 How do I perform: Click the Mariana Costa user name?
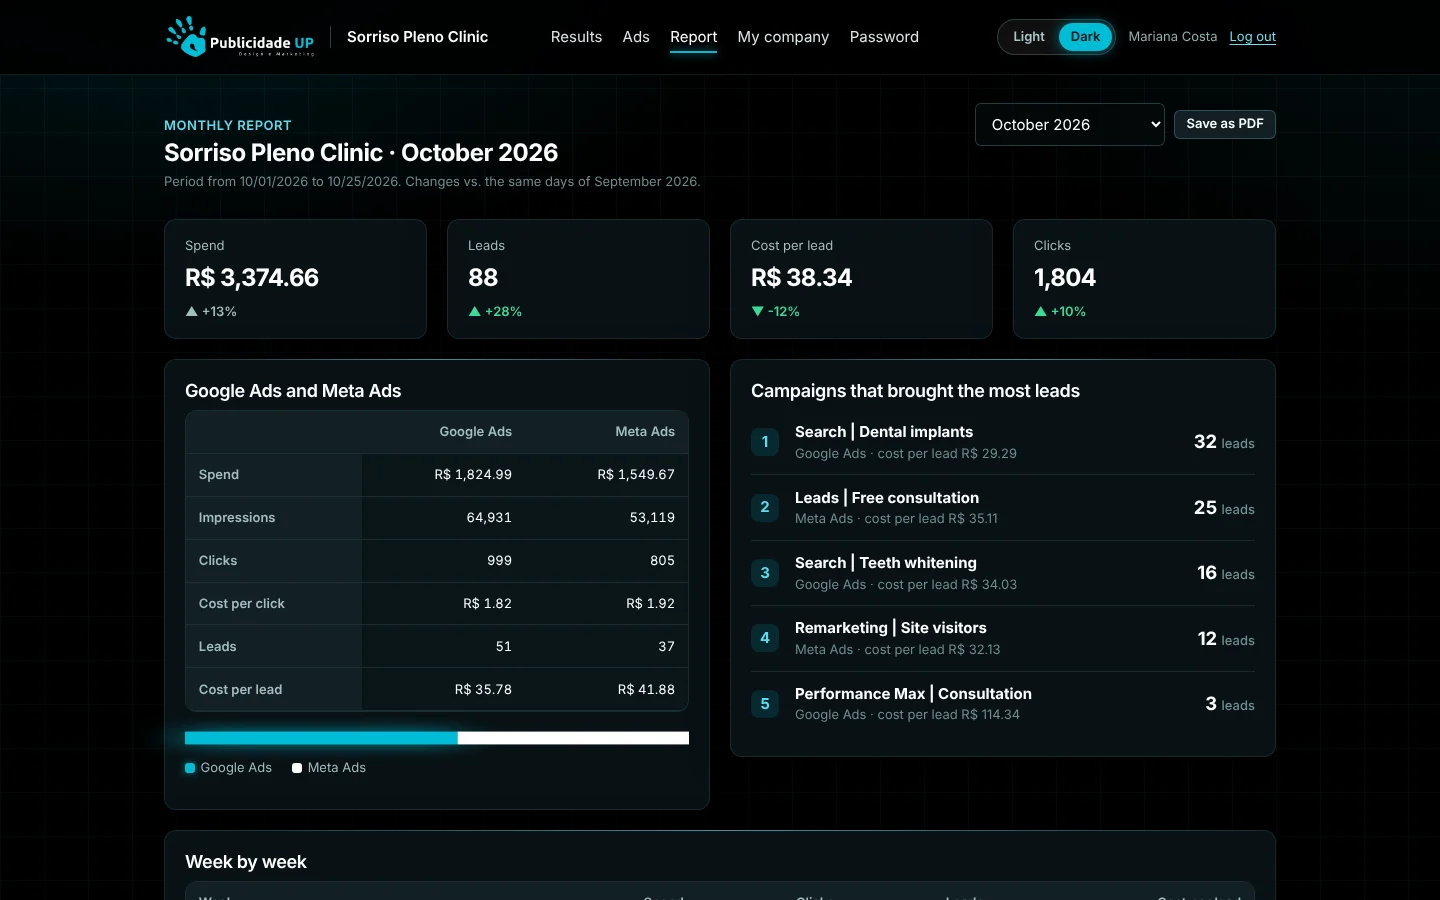coord(1173,37)
